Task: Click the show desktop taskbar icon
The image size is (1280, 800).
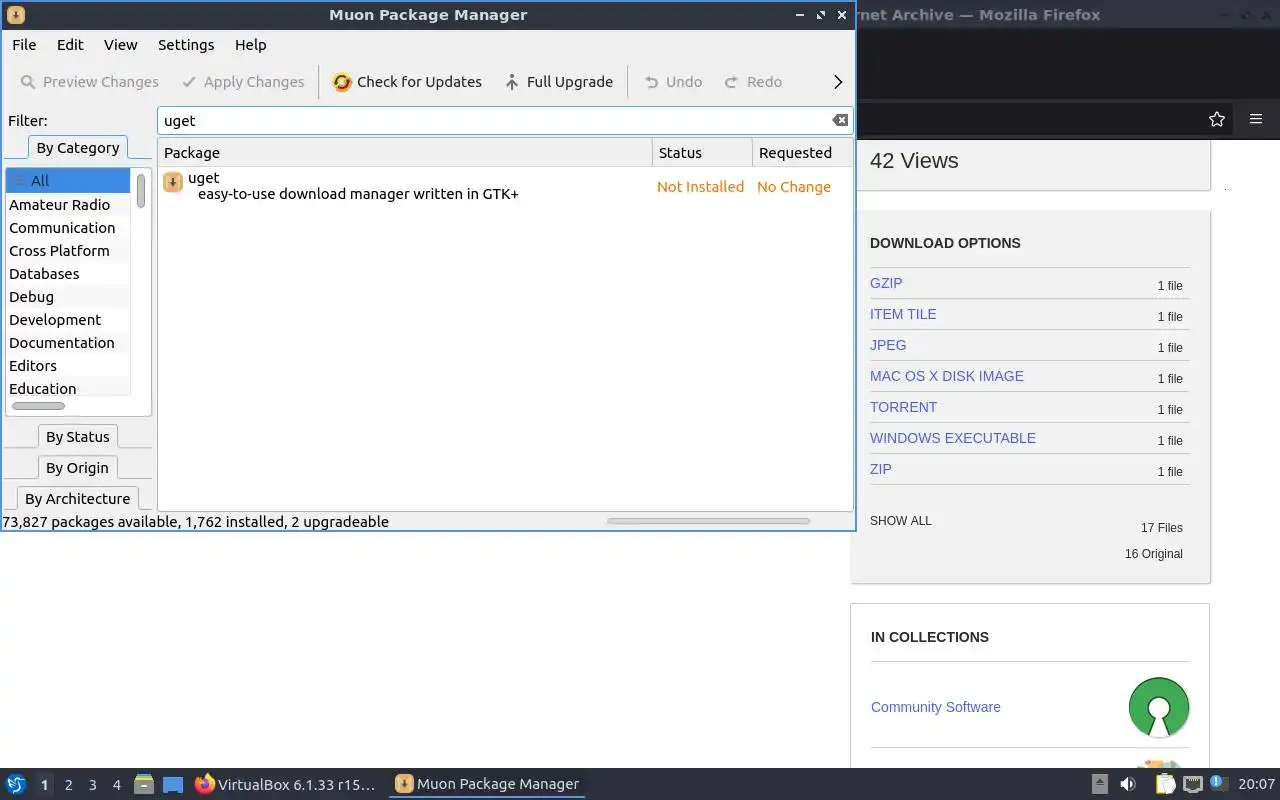Action: coord(173,785)
